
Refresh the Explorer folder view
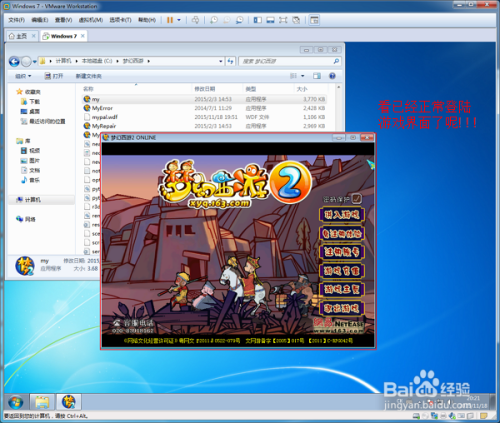coord(230,61)
